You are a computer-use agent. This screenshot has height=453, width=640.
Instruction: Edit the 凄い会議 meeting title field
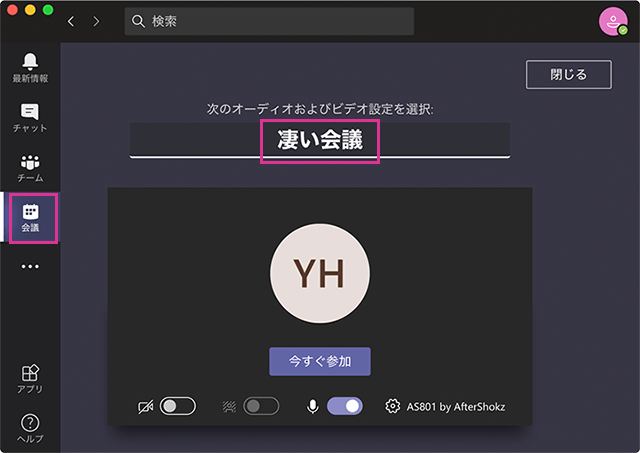[x=320, y=140]
